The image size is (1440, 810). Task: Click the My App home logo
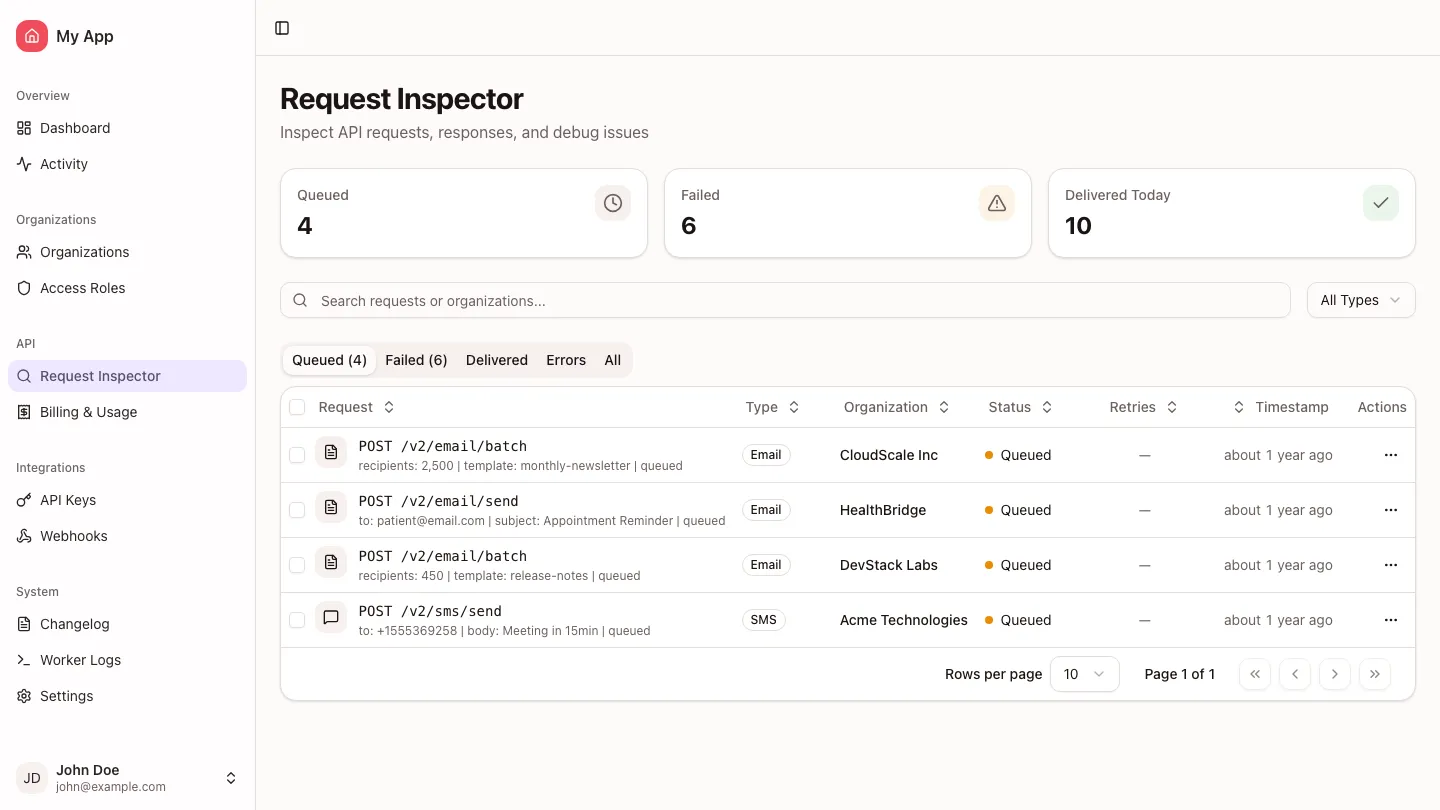coord(64,36)
